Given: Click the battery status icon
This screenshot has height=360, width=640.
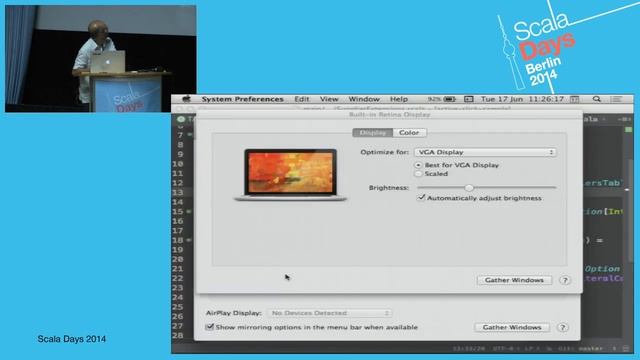Looking at the screenshot, I should tap(449, 99).
